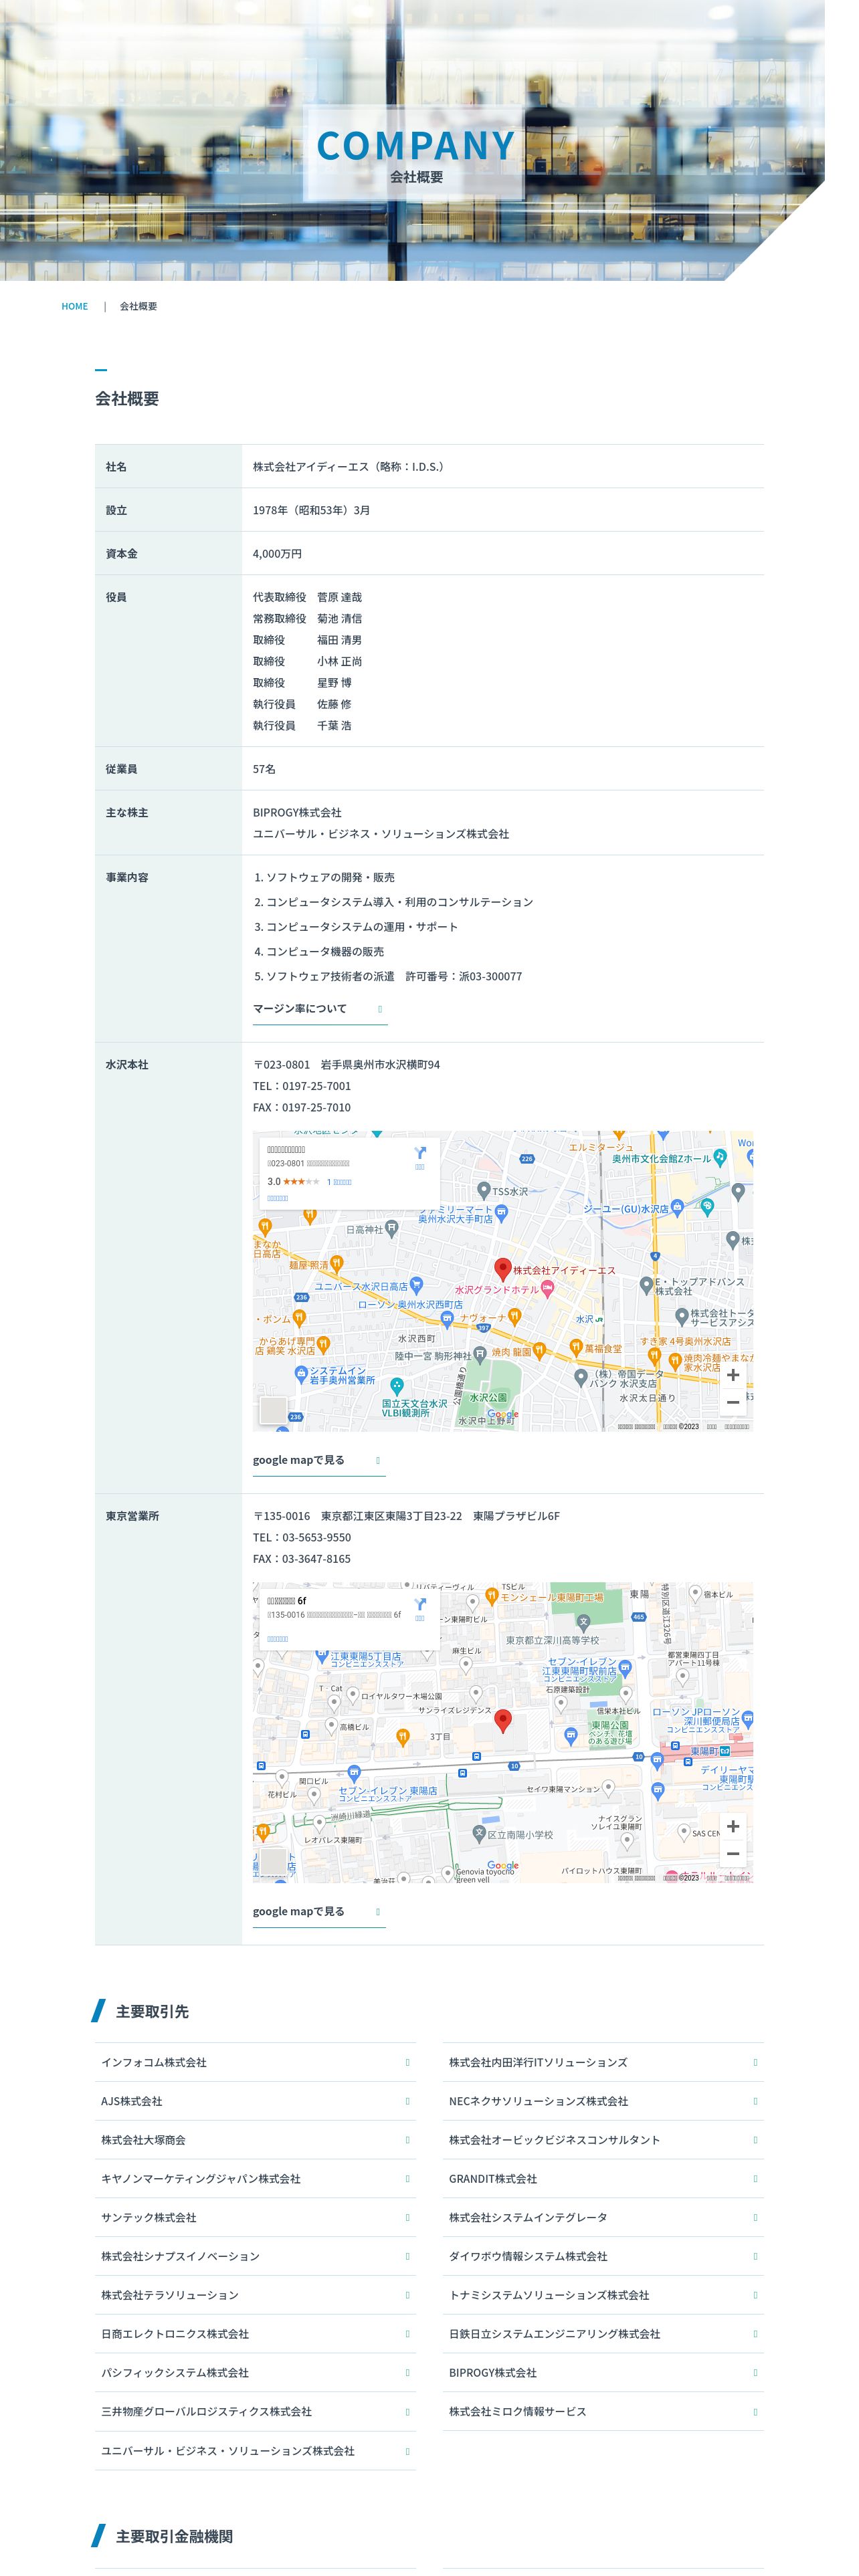
Task: Open 株式会社オービックビジネスコンサルタント link
Action: point(603,2140)
